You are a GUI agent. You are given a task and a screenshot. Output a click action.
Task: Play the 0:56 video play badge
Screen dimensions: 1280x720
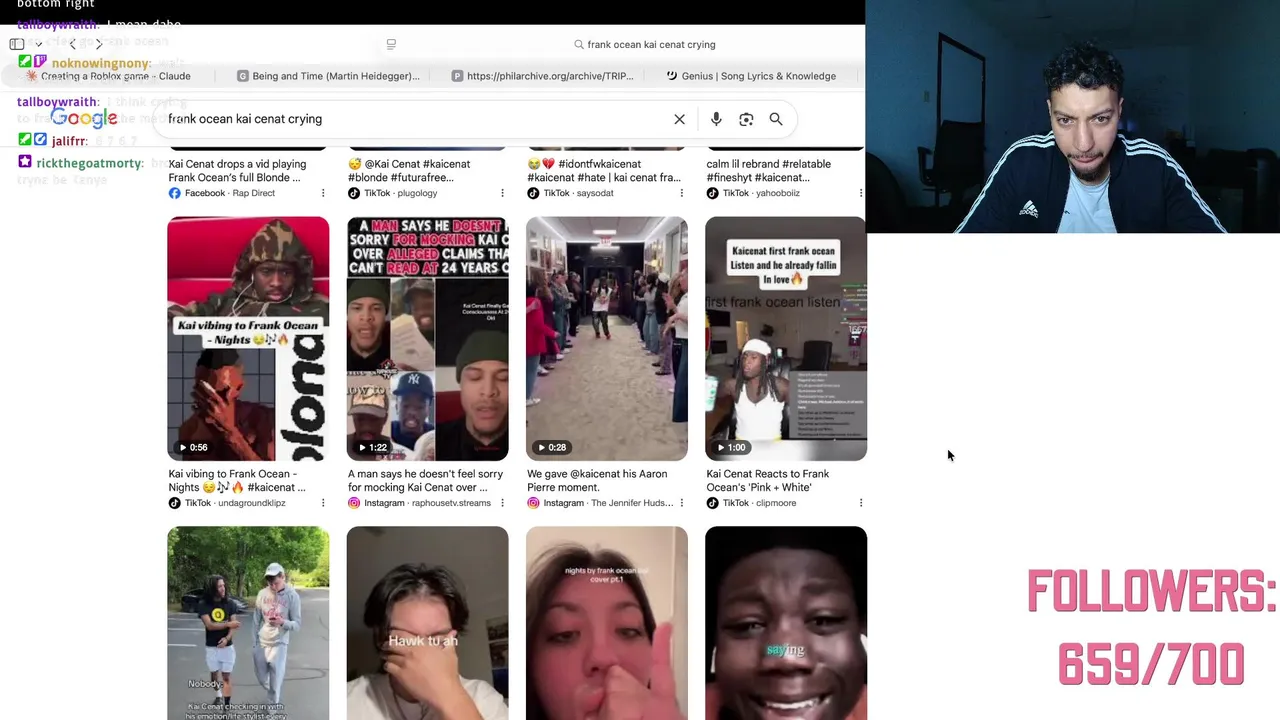point(193,448)
